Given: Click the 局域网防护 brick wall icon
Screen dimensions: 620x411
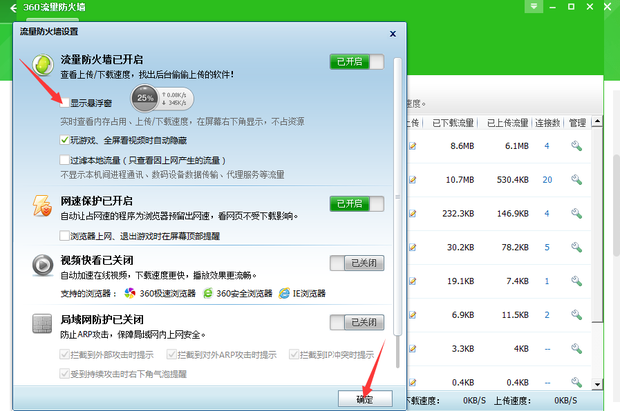Looking at the screenshot, I should coord(42,324).
